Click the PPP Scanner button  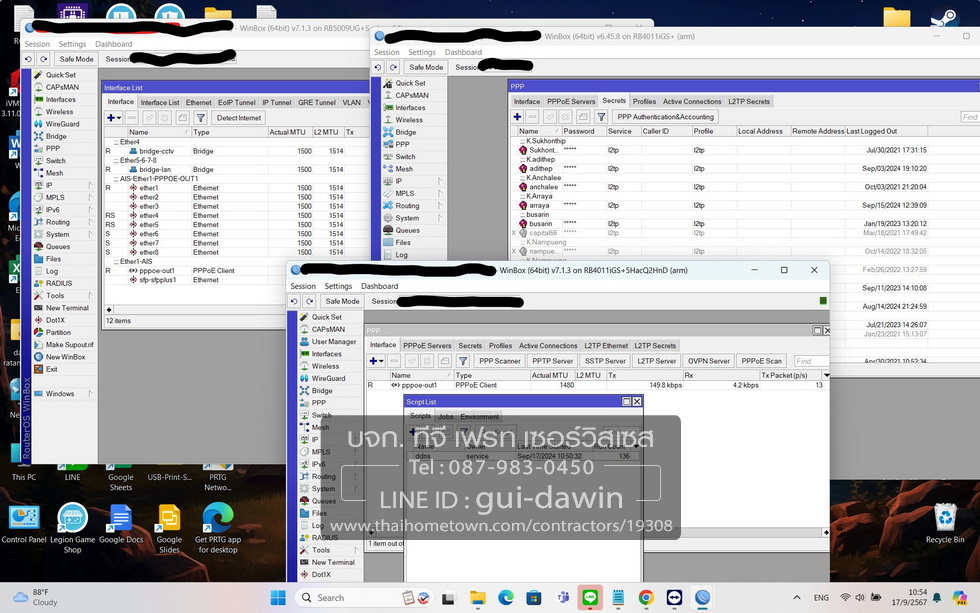click(x=499, y=361)
